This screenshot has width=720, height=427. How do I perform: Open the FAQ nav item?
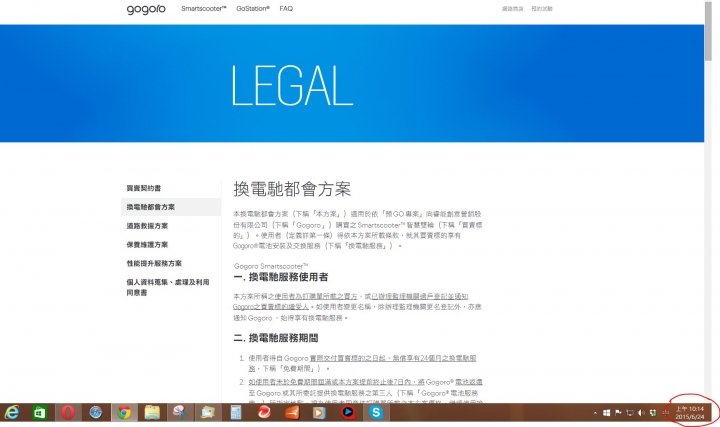[286, 8]
